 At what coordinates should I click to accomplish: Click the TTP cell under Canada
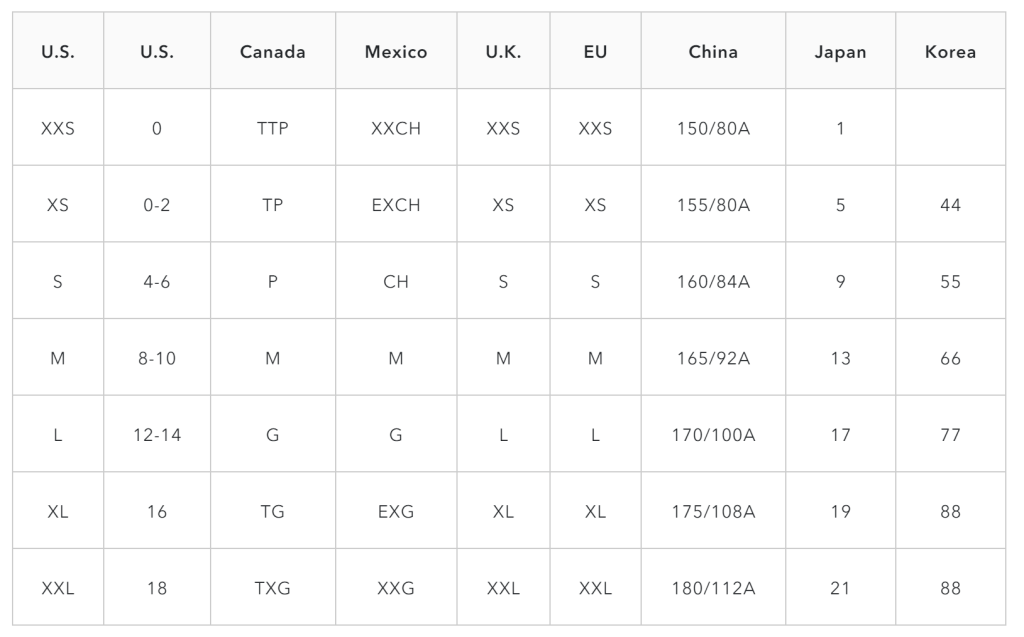pyautogui.click(x=272, y=128)
